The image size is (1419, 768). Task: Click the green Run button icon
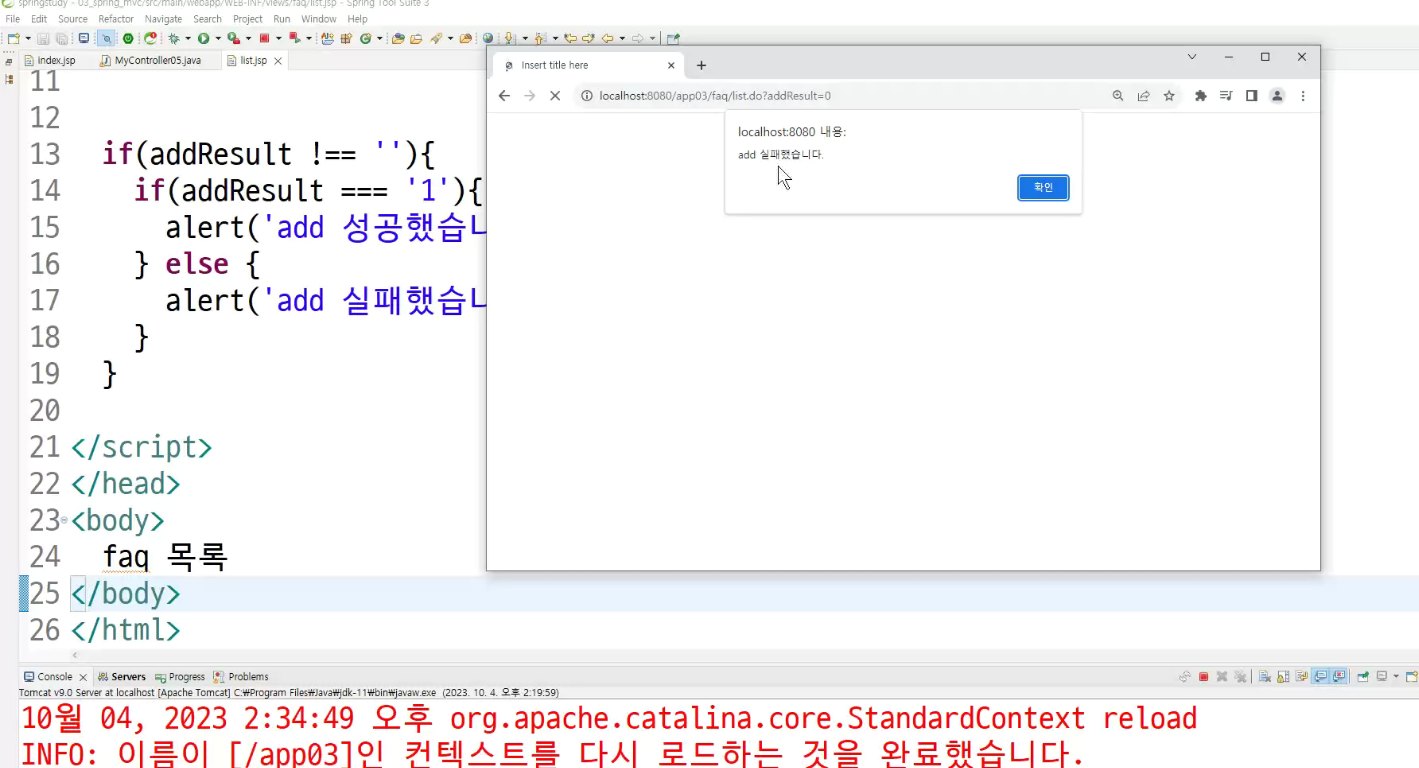pyautogui.click(x=203, y=38)
